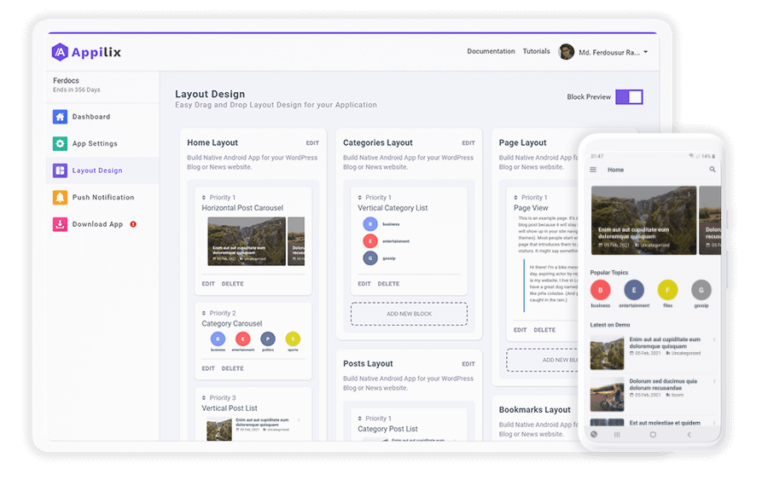Open the Tutorials menu item
The height and width of the screenshot is (480, 768).
tap(536, 52)
